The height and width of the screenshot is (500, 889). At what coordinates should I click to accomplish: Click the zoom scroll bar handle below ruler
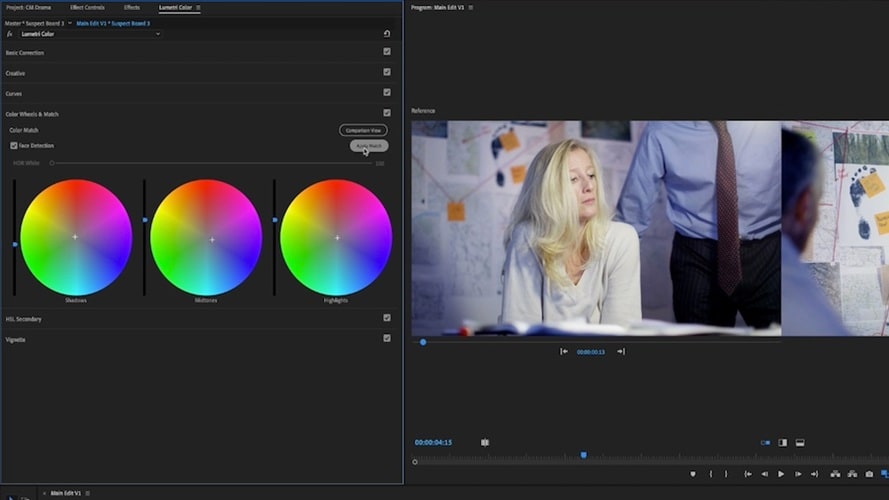tap(415, 462)
